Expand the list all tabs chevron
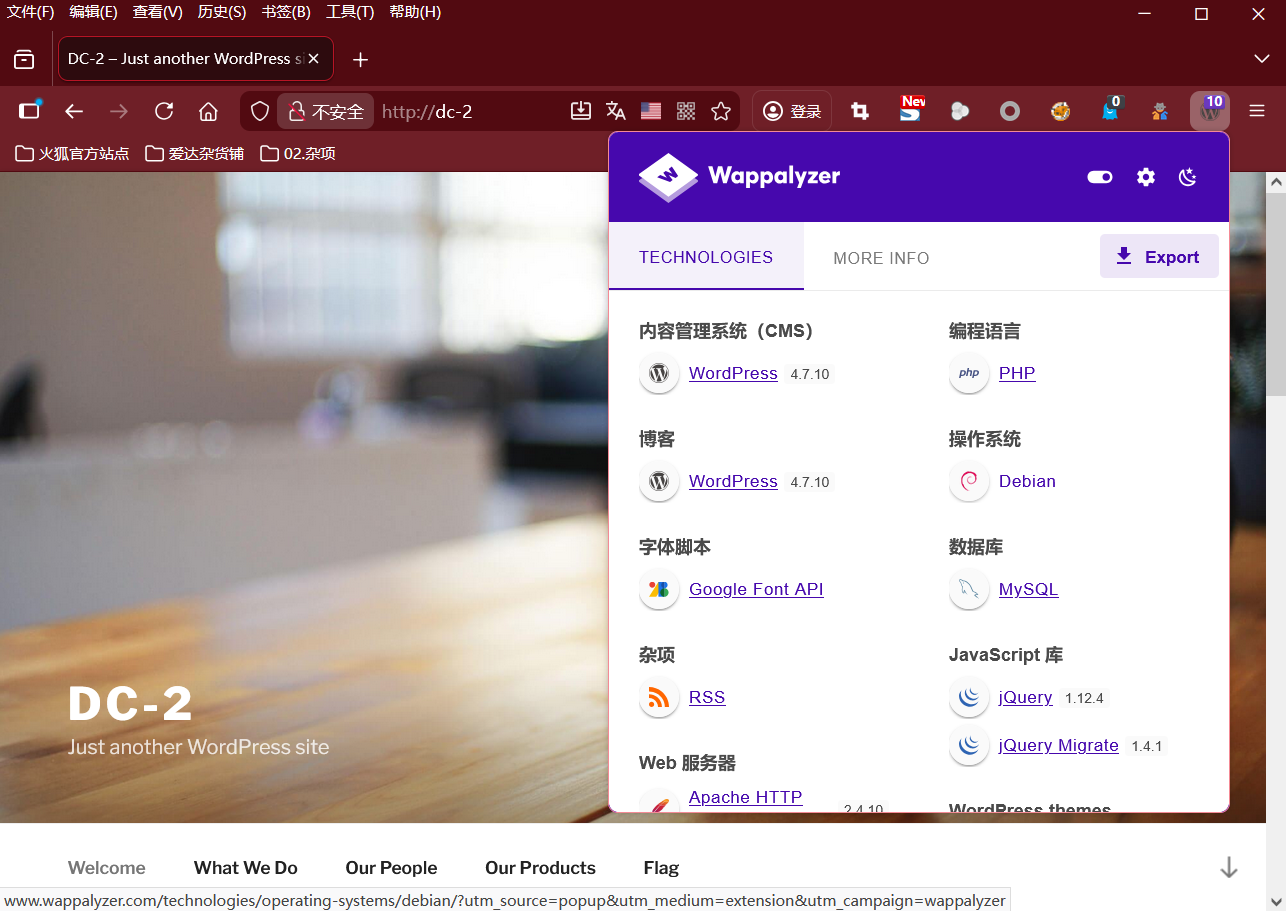The width and height of the screenshot is (1286, 911). (x=1262, y=59)
